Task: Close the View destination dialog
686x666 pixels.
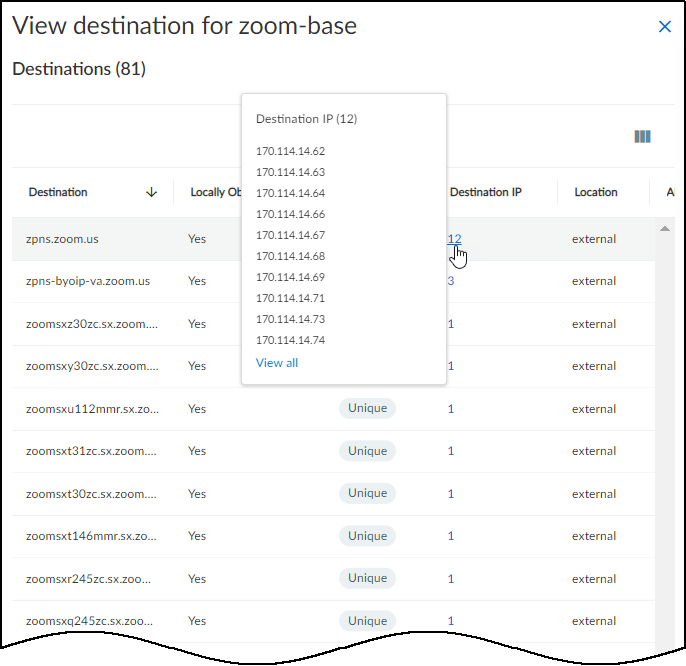Action: click(665, 27)
